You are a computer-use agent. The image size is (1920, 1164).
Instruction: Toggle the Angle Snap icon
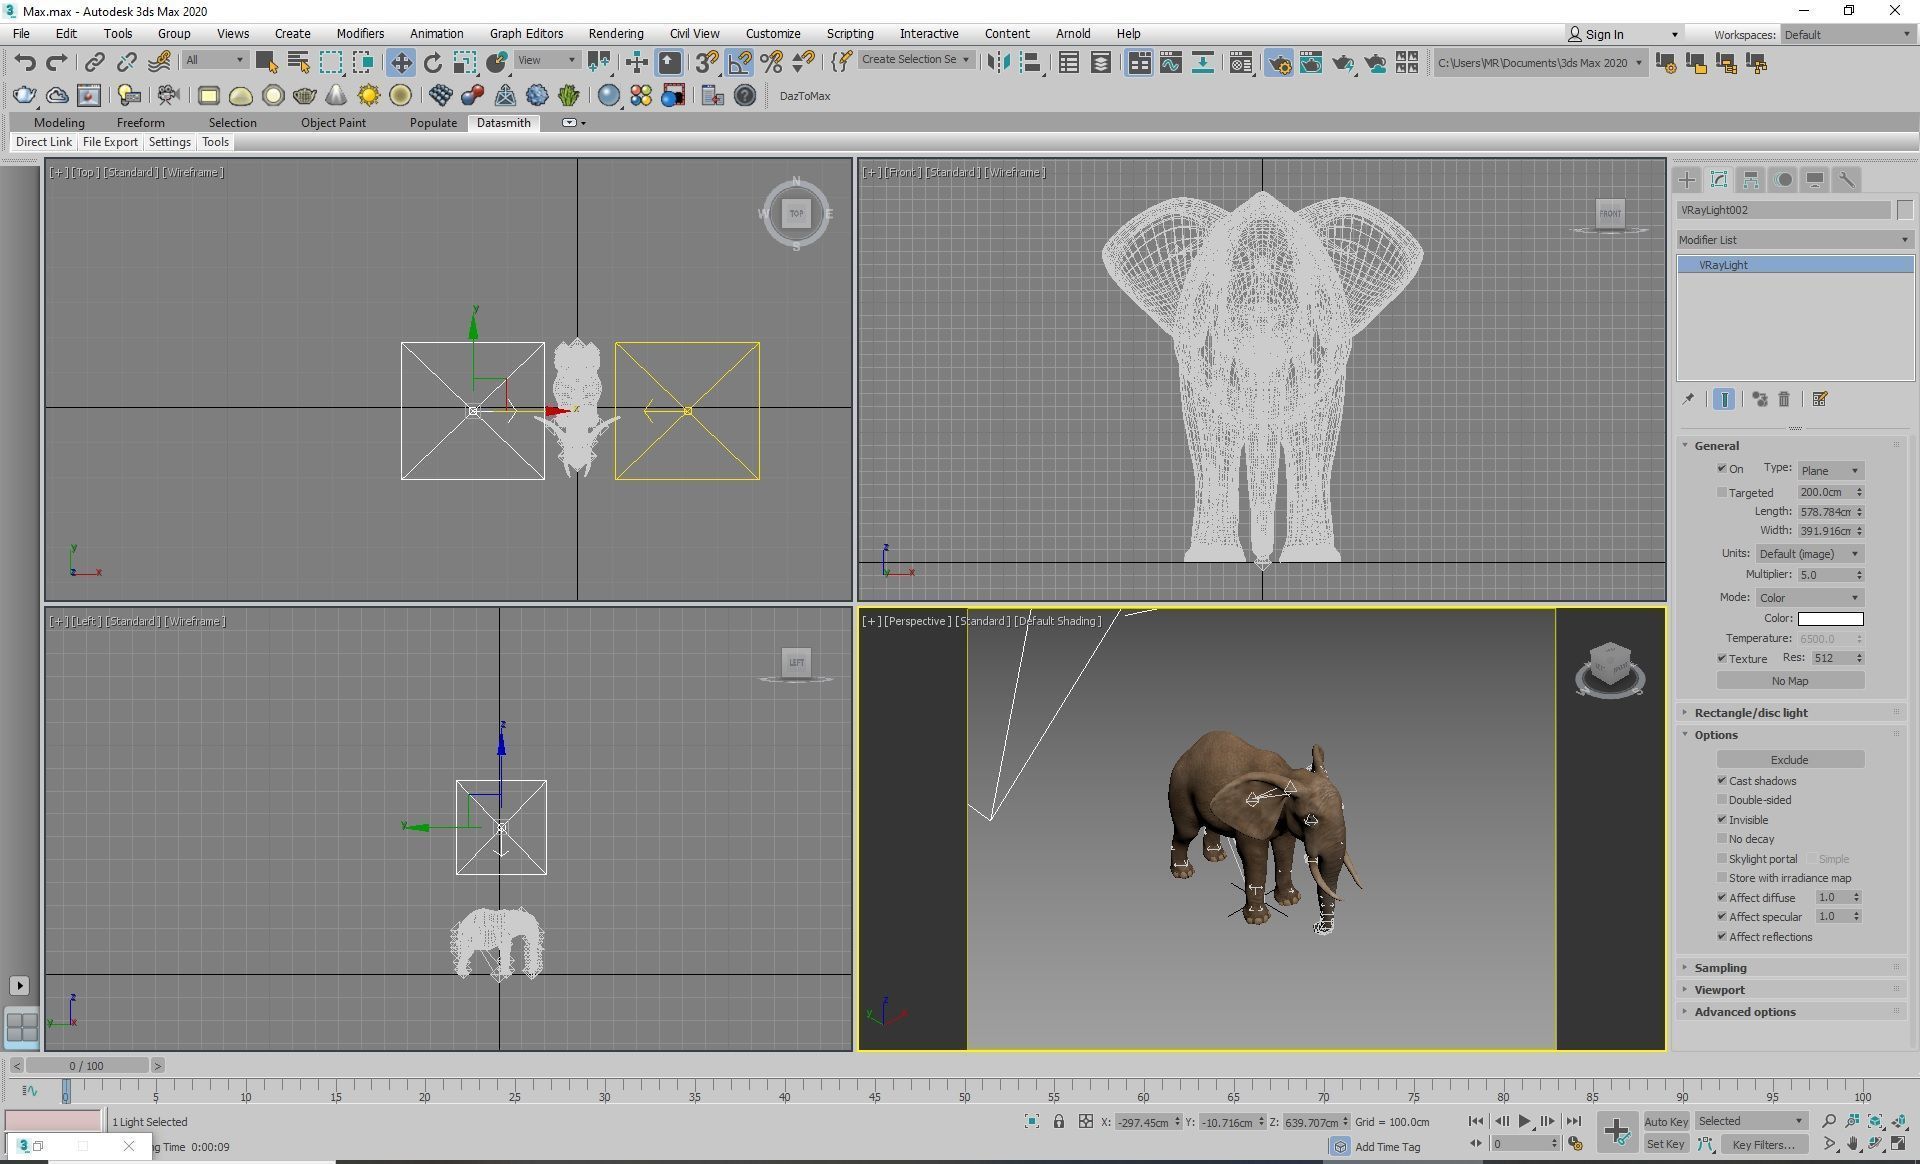[739, 63]
